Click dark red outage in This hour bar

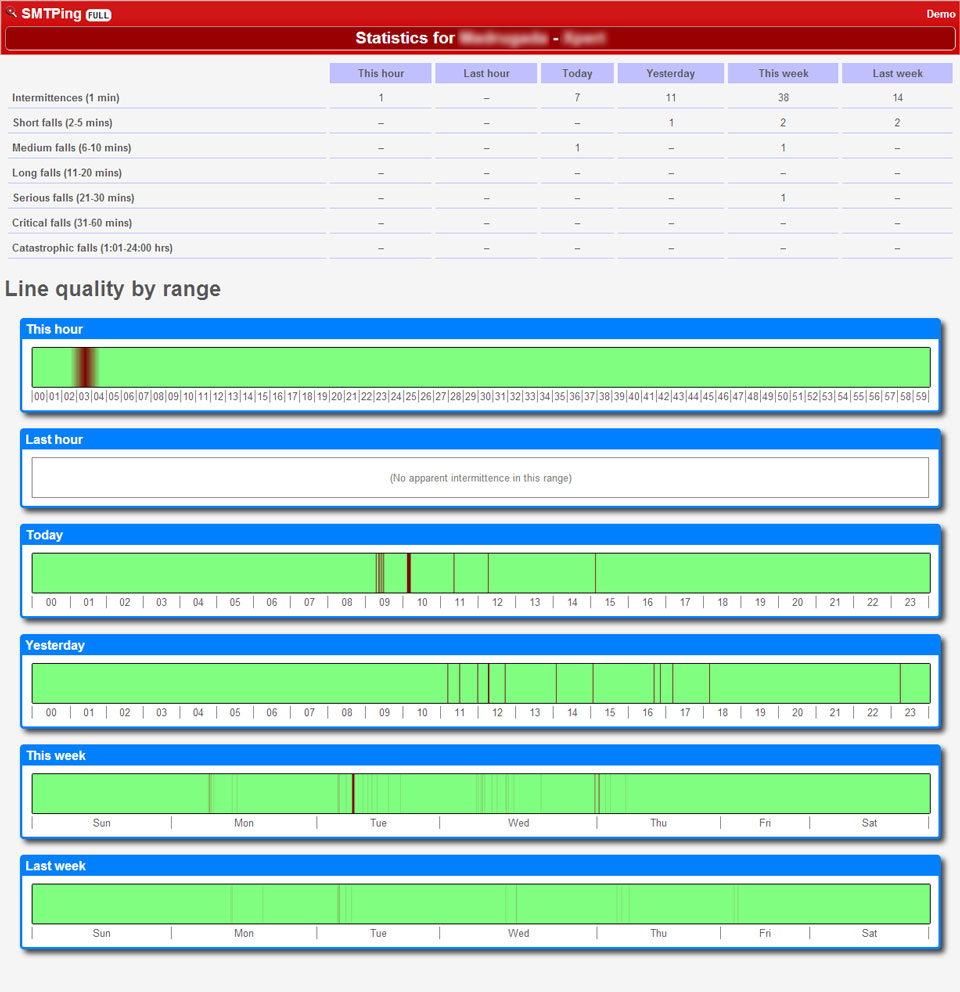click(x=86, y=367)
